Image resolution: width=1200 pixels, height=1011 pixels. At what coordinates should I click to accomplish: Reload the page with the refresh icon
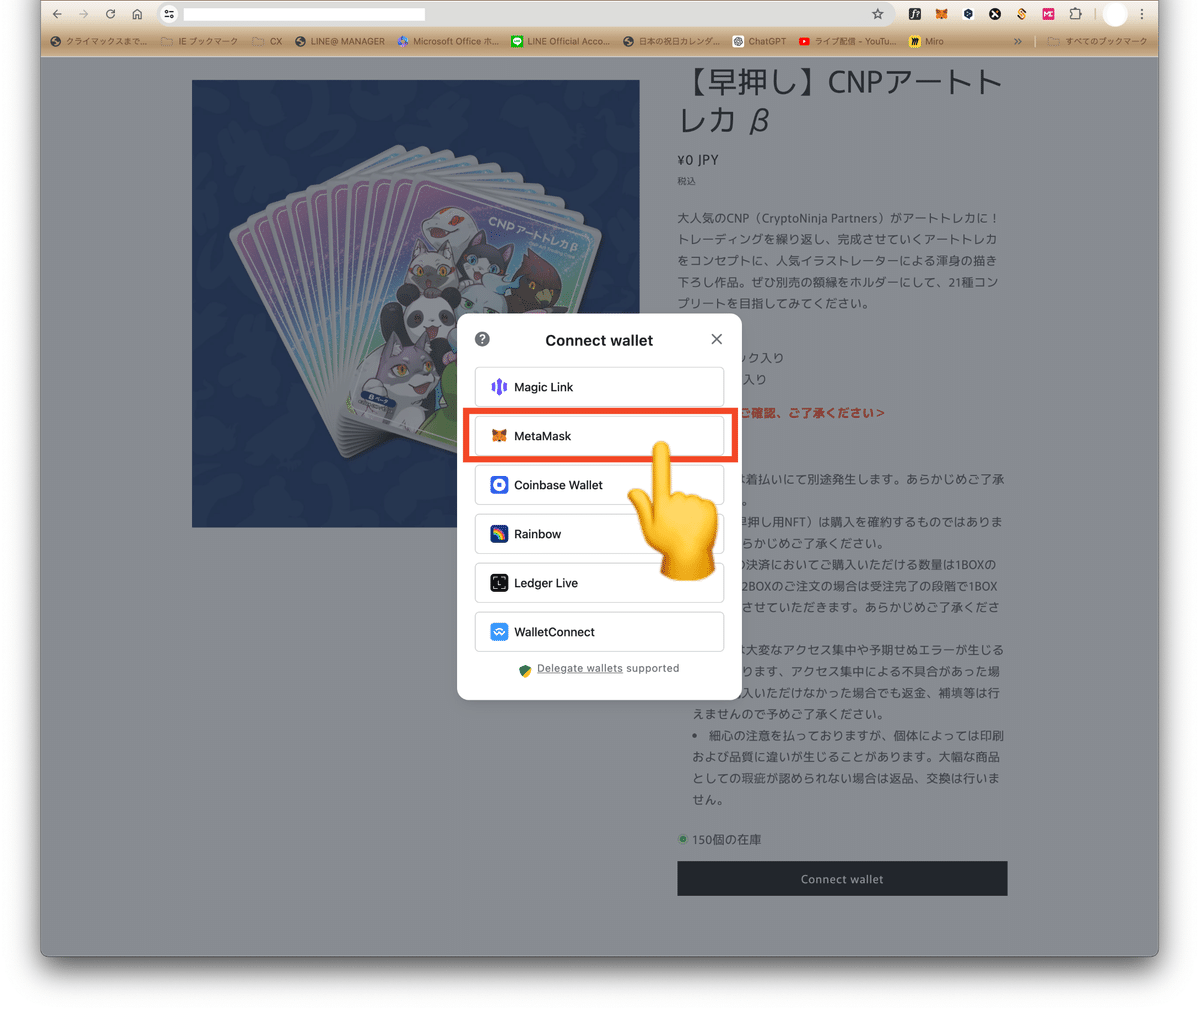tap(110, 14)
